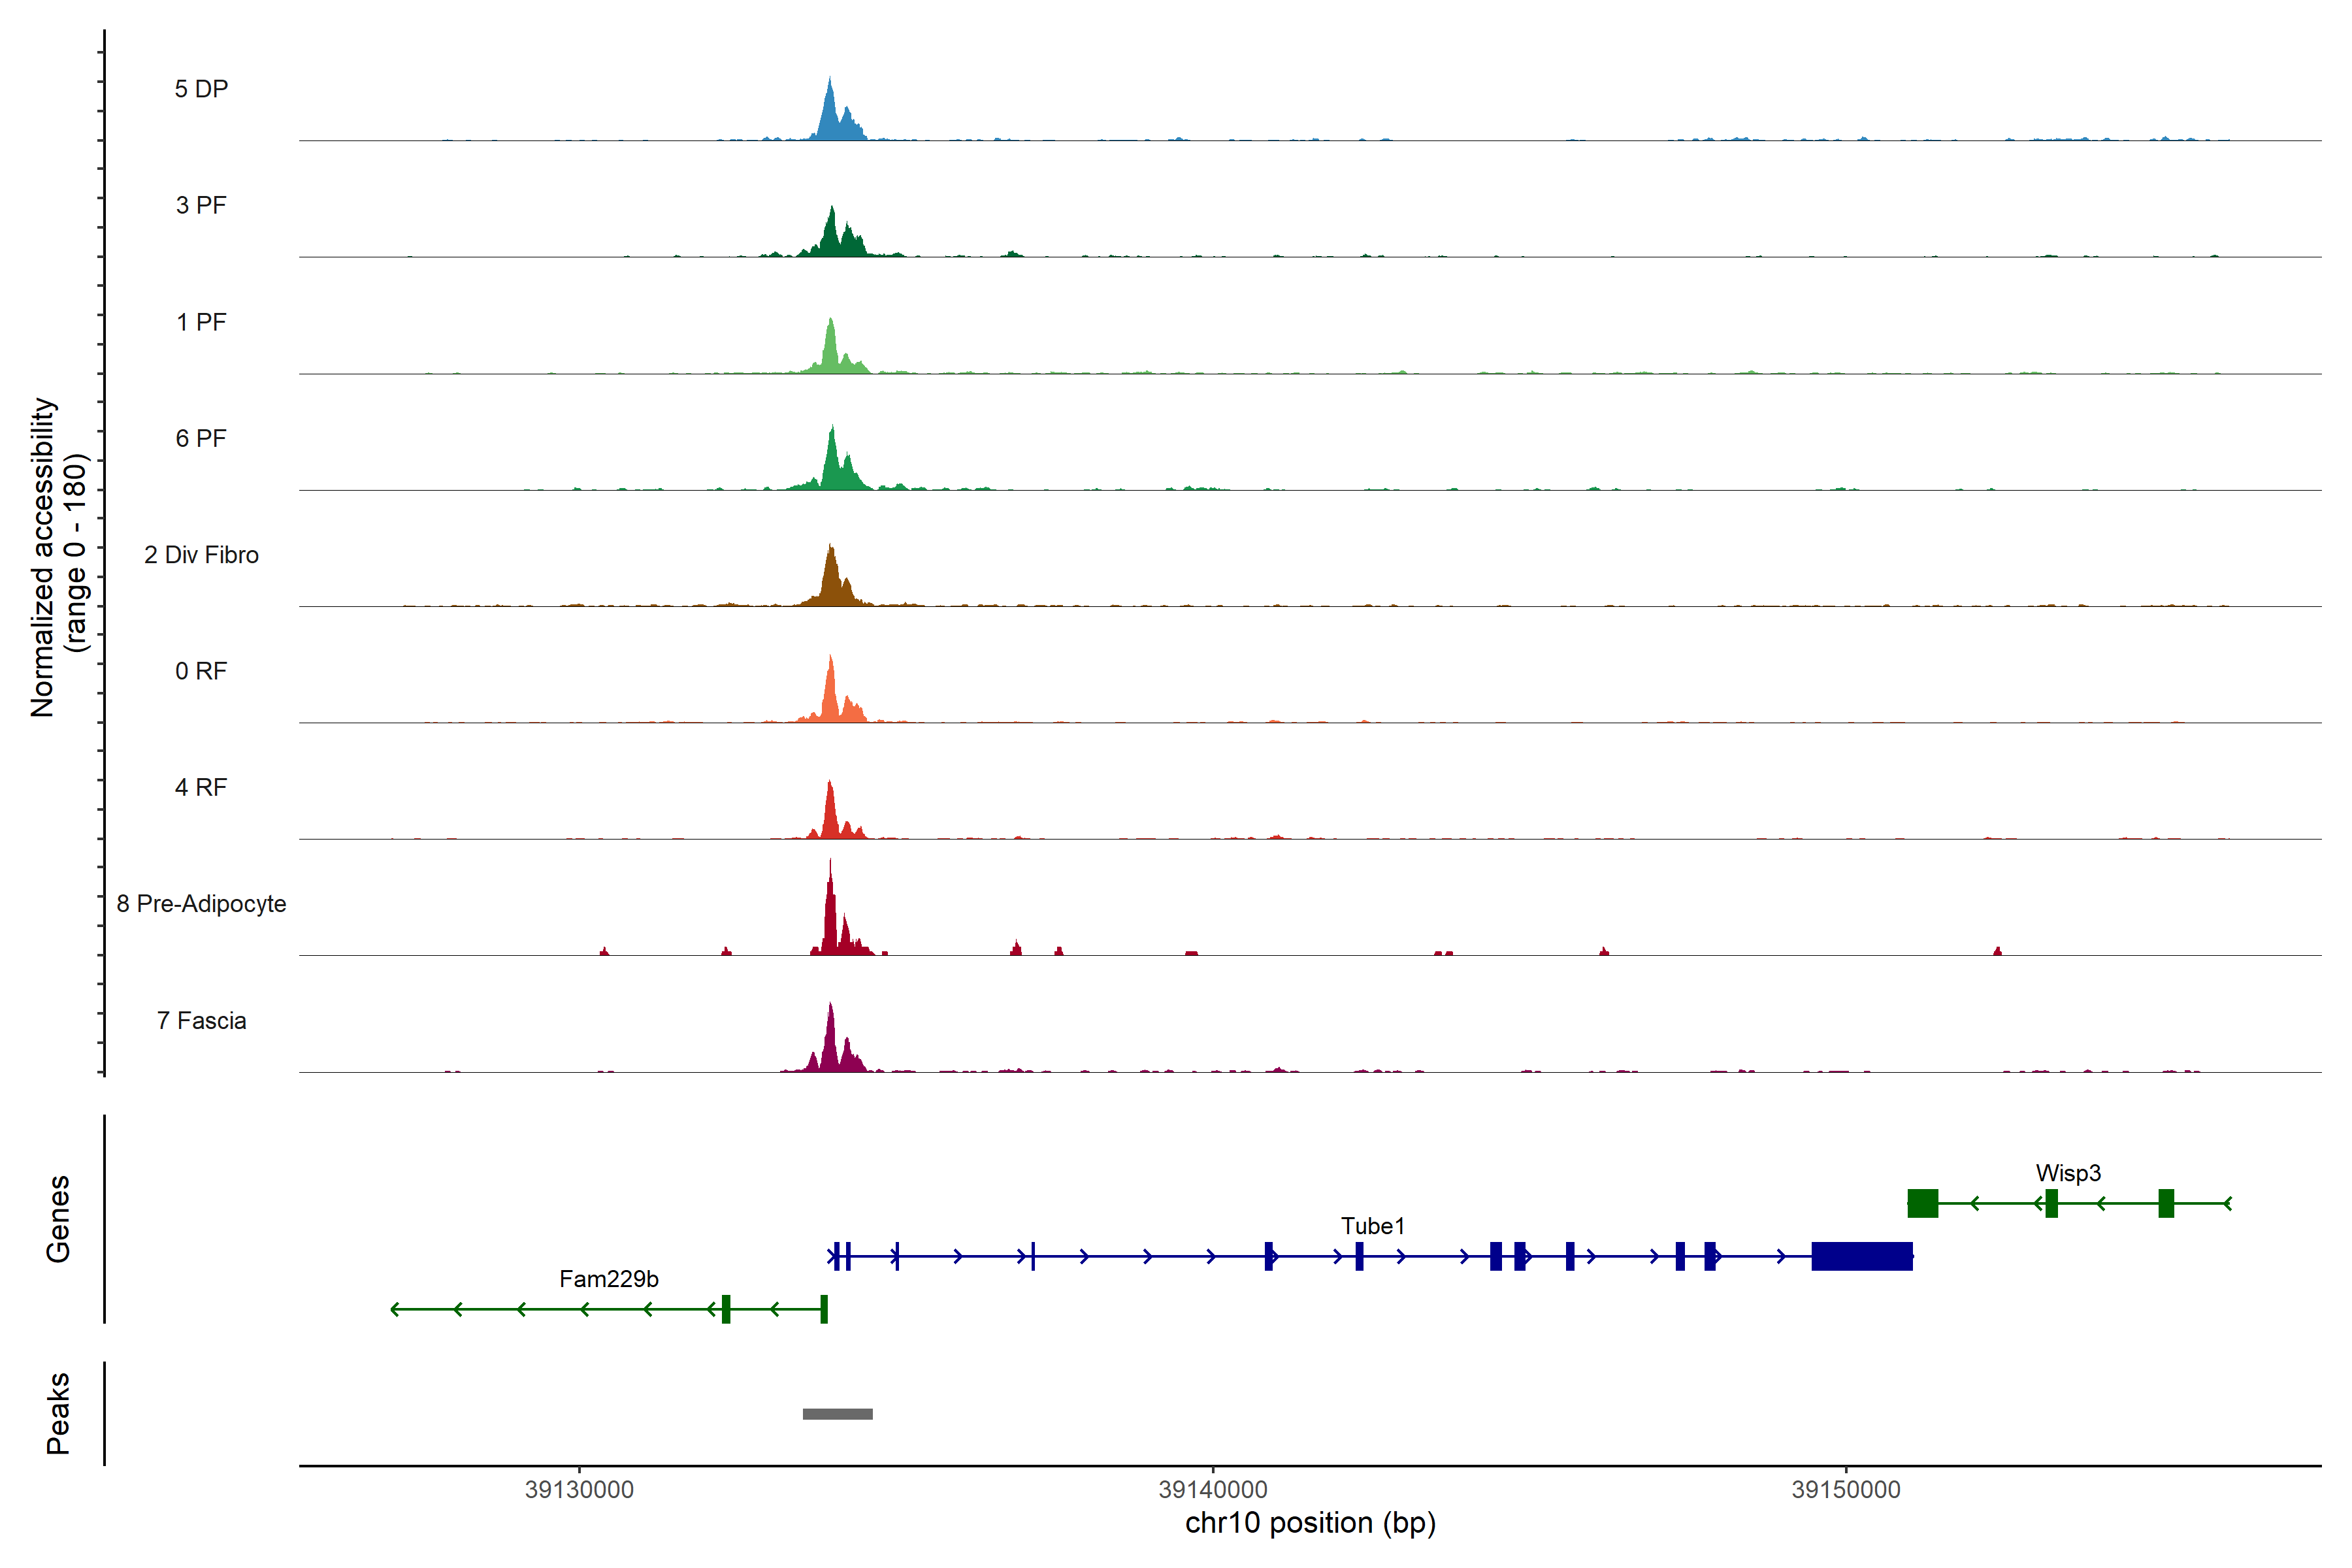Screen dimensions: 2352x1568
Task: Click the 39150000 axis tick label
Action: 1845,1489
